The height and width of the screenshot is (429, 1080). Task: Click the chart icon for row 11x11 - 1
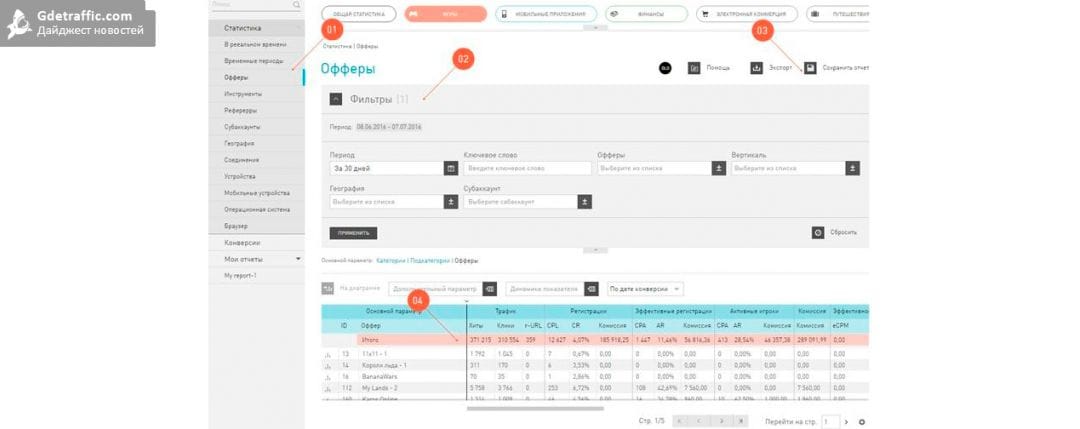[328, 353]
